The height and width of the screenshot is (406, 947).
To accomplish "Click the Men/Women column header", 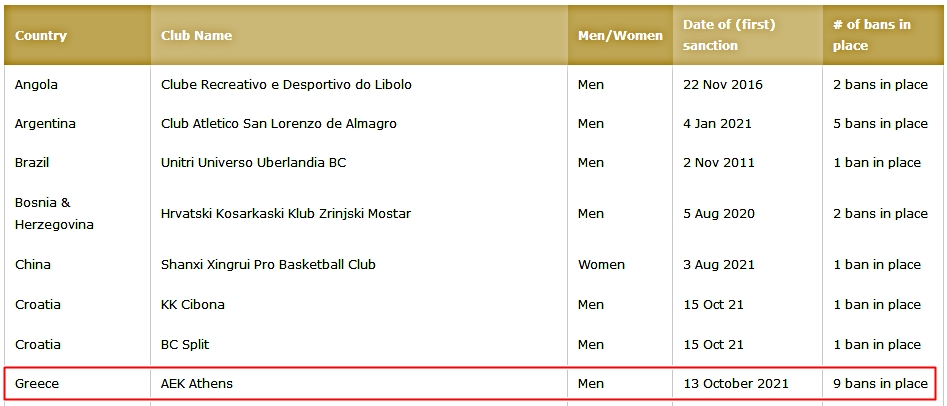I will (x=620, y=36).
